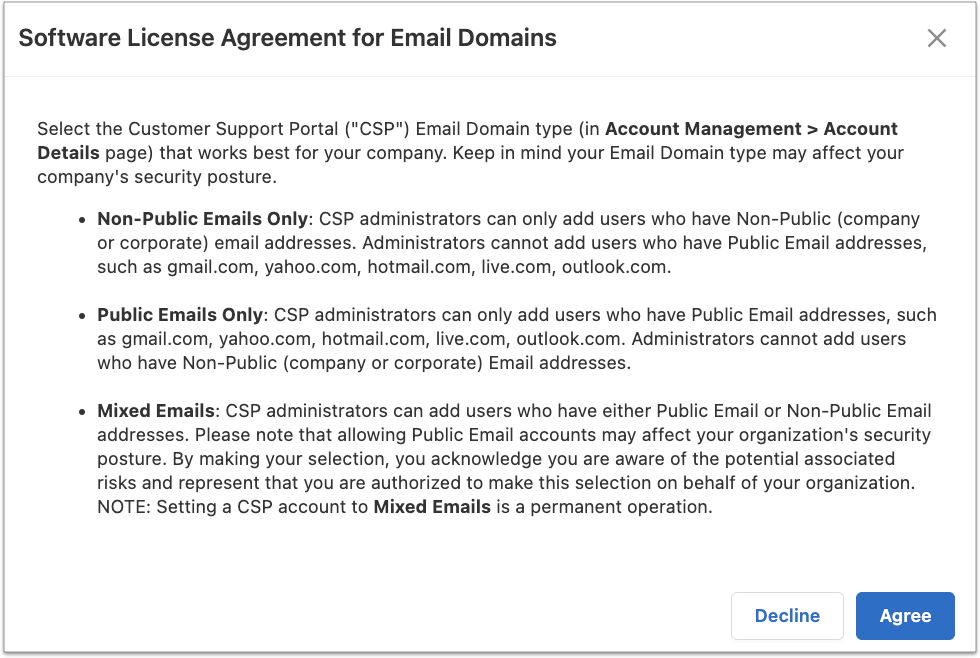Click the Agree button
The image size is (980, 658).
coord(905,616)
